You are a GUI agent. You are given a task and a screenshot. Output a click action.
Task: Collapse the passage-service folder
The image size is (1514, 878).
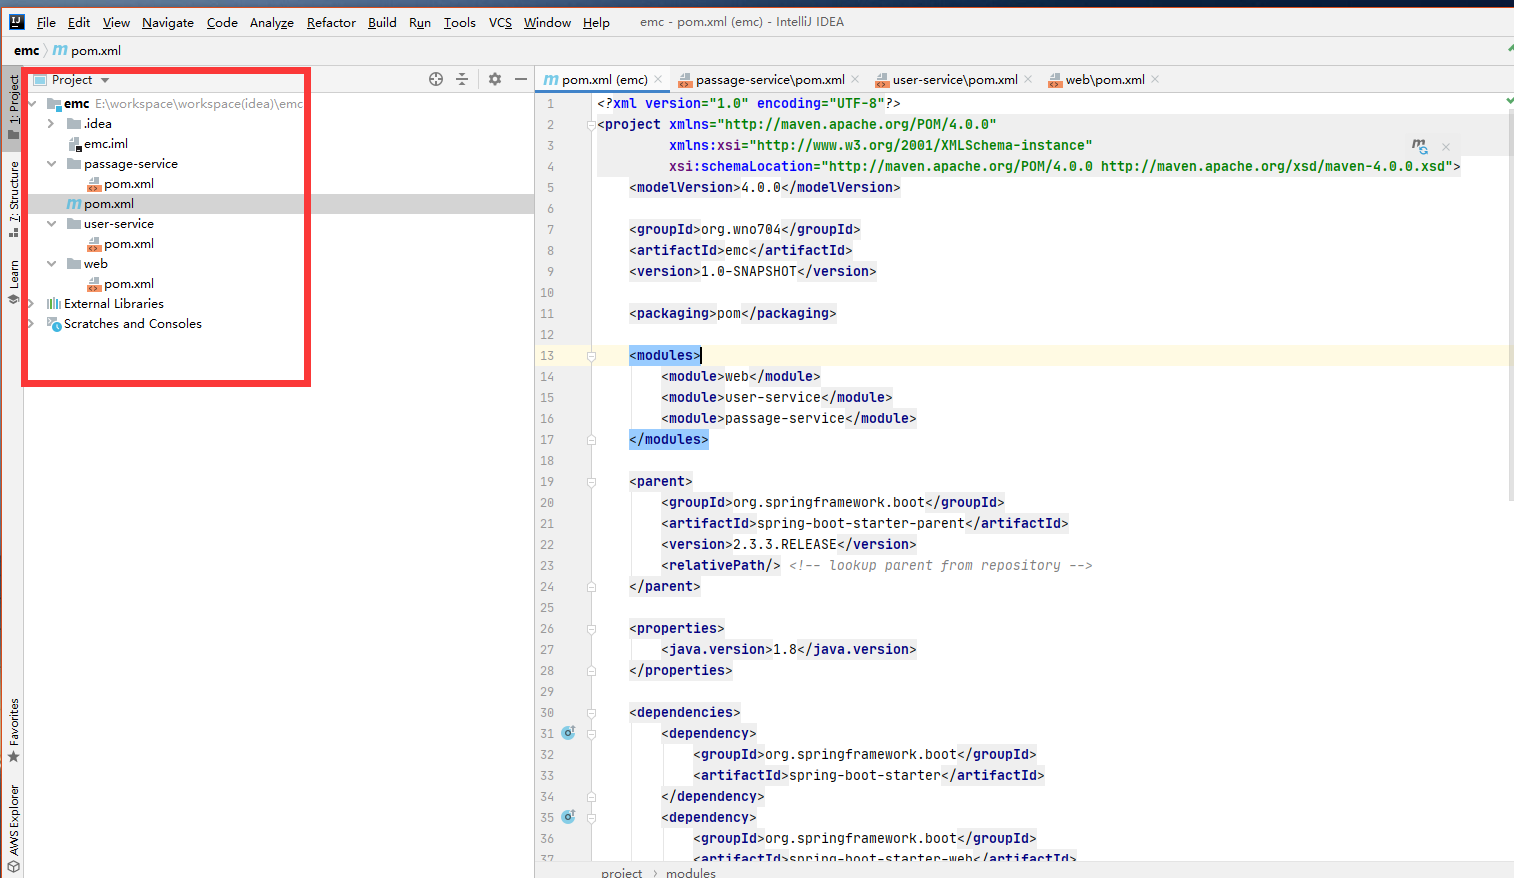pyautogui.click(x=51, y=164)
